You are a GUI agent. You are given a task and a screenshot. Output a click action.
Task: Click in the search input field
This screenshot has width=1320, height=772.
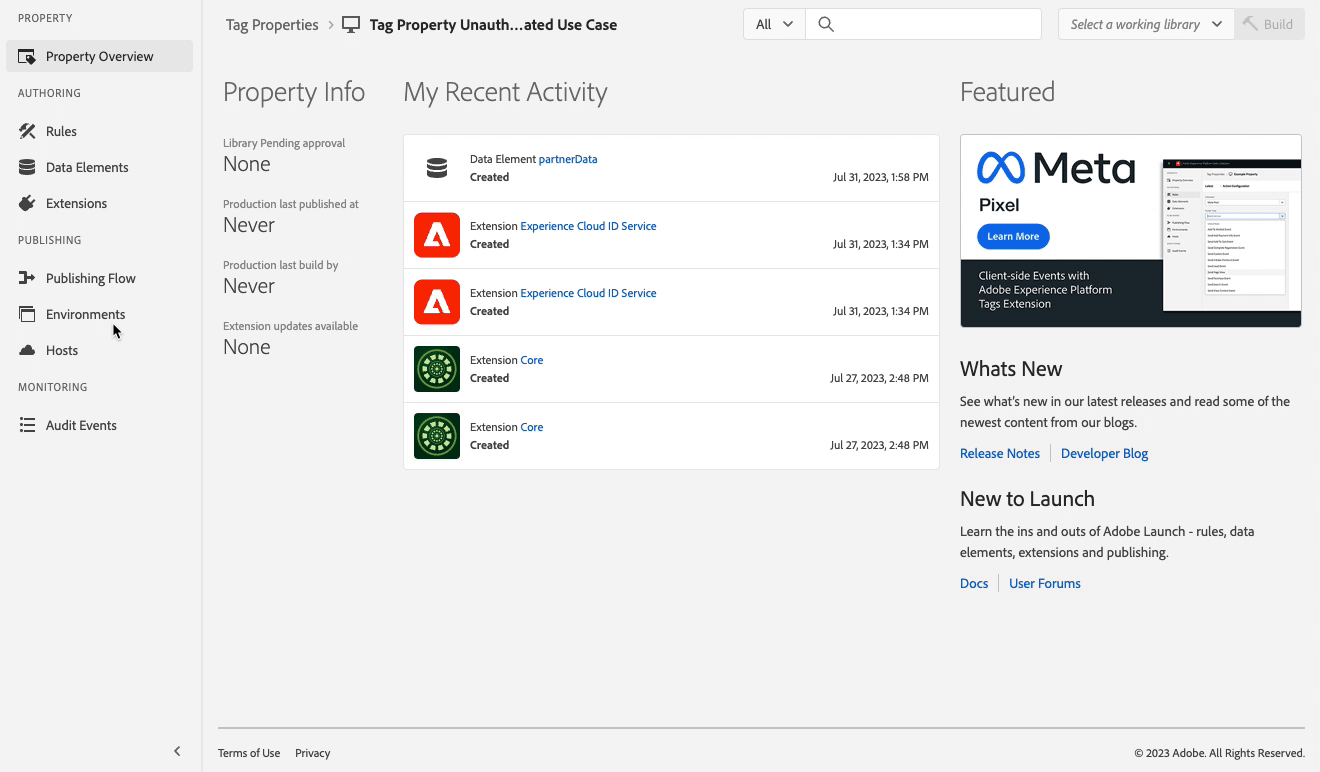[x=935, y=24]
